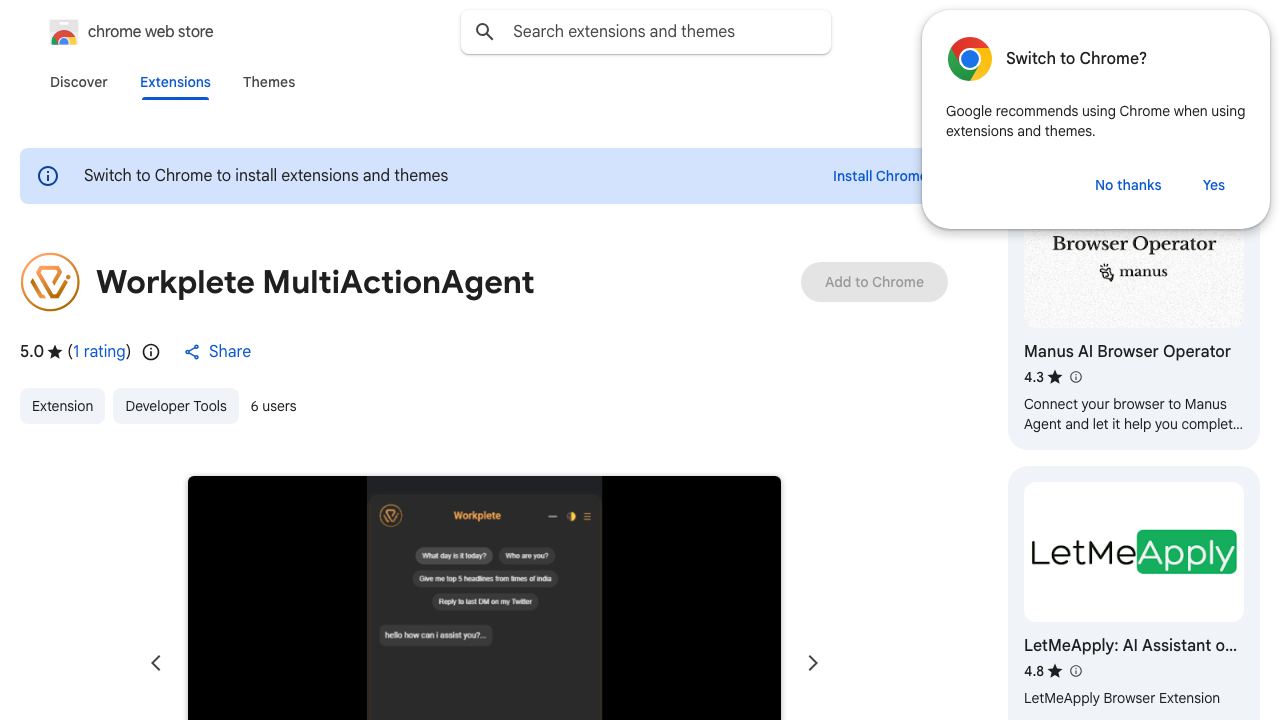Screen dimensions: 1280x720
Task: Open the Manus AI Browser Operator thumbnail
Action: (x=1134, y=278)
